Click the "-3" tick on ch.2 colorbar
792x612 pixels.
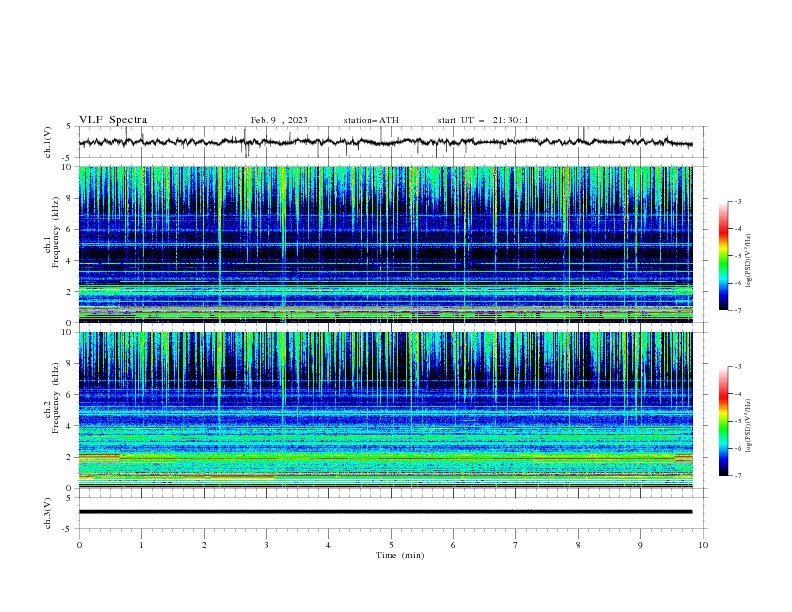[737, 367]
